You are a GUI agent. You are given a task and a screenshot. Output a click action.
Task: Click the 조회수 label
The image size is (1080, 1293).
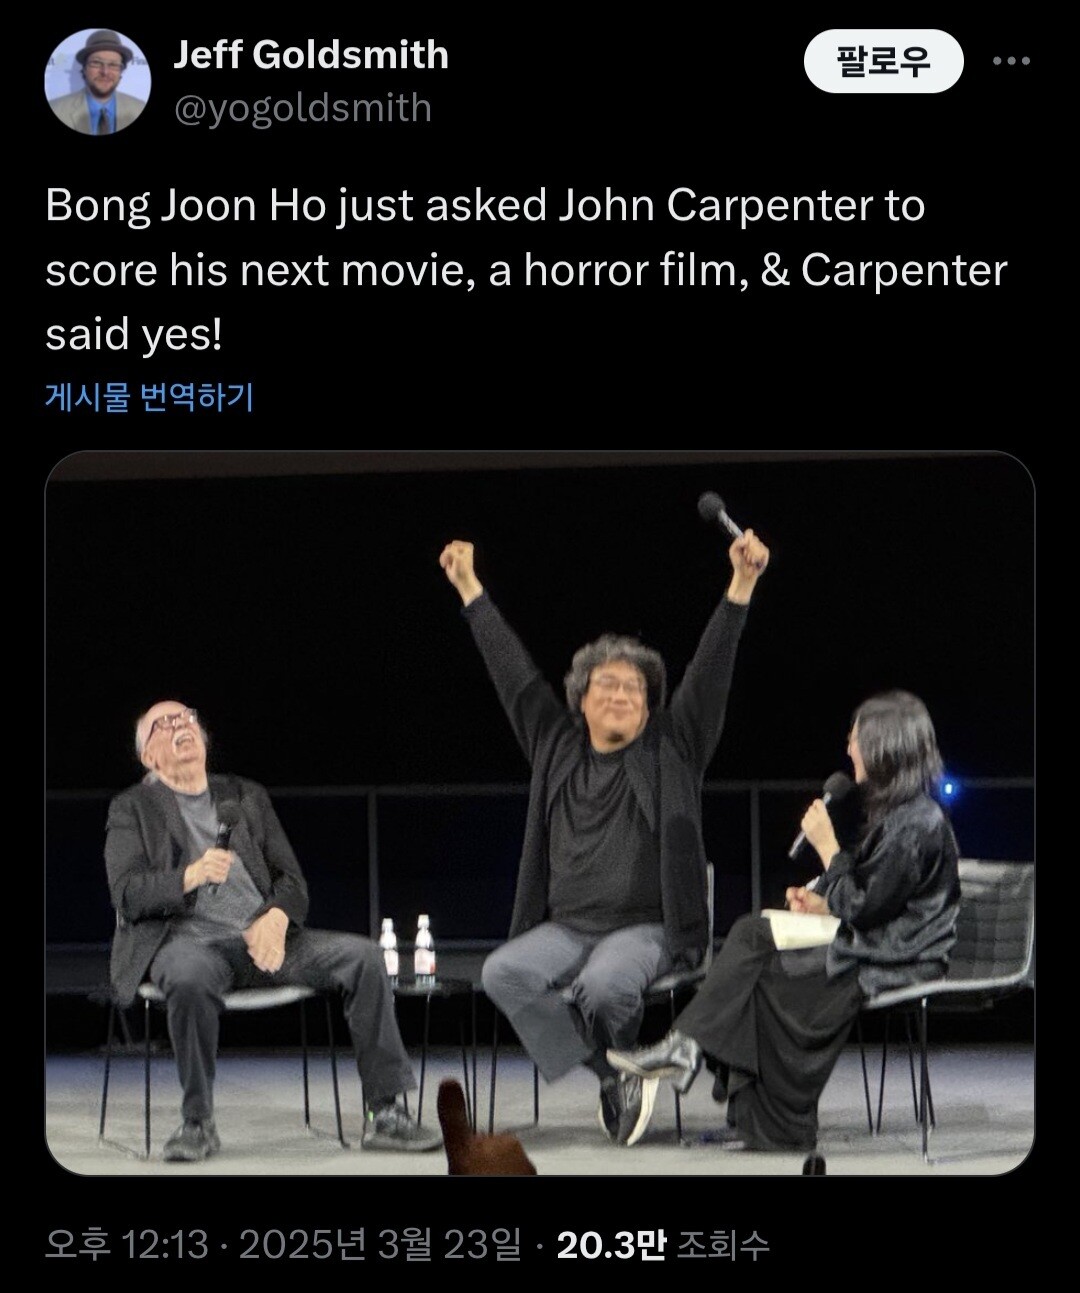[722, 1245]
